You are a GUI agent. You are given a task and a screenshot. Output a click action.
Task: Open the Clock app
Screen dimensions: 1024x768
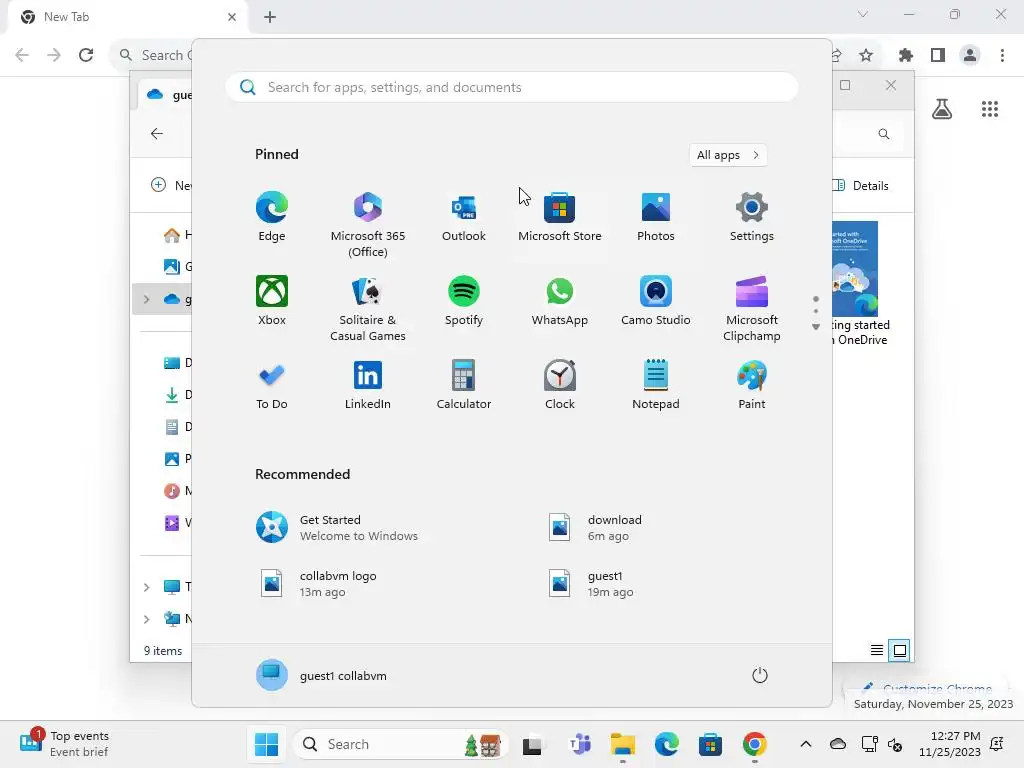tap(560, 385)
